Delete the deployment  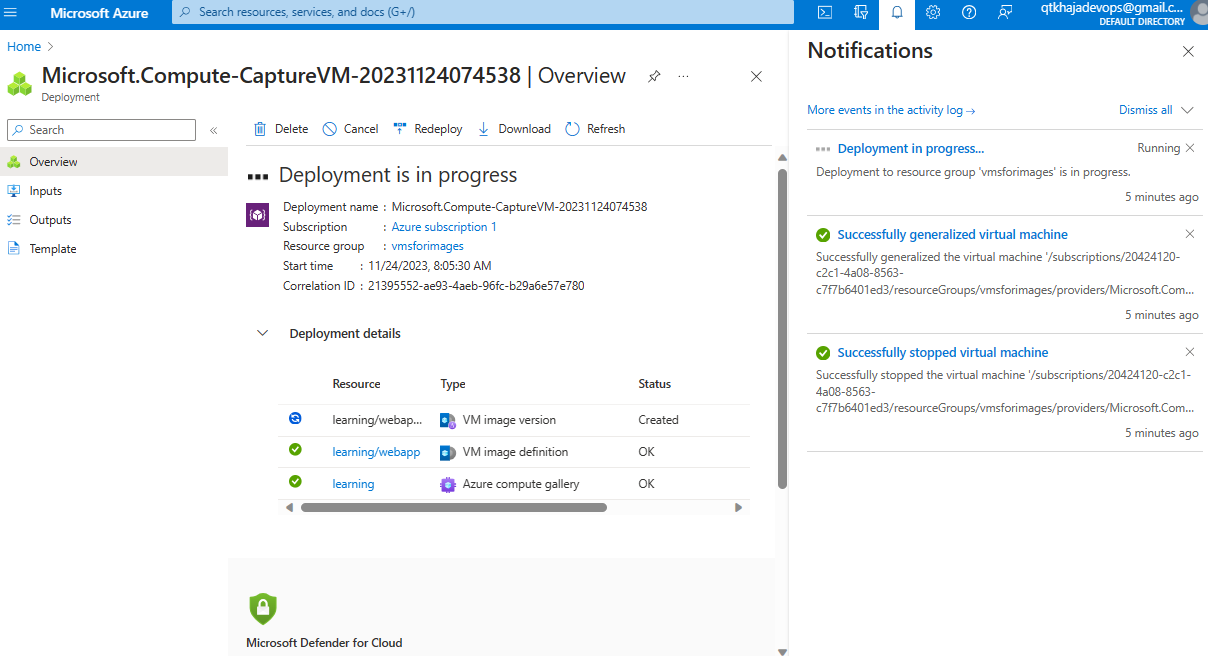pyautogui.click(x=280, y=128)
